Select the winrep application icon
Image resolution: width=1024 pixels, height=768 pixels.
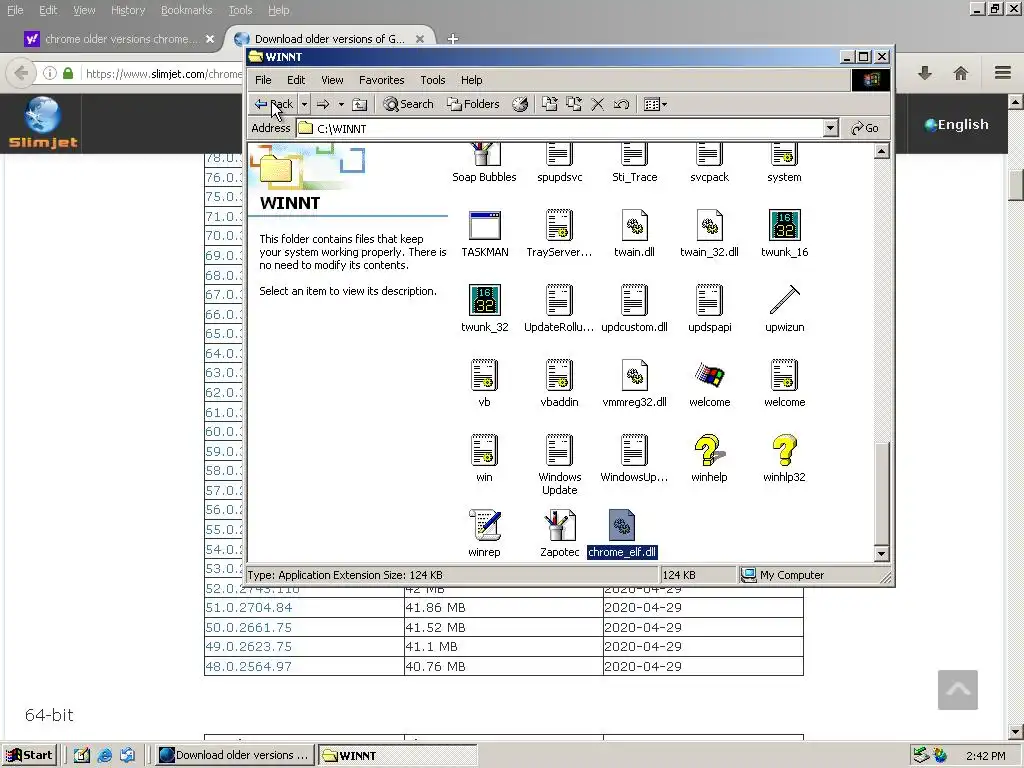click(x=485, y=534)
